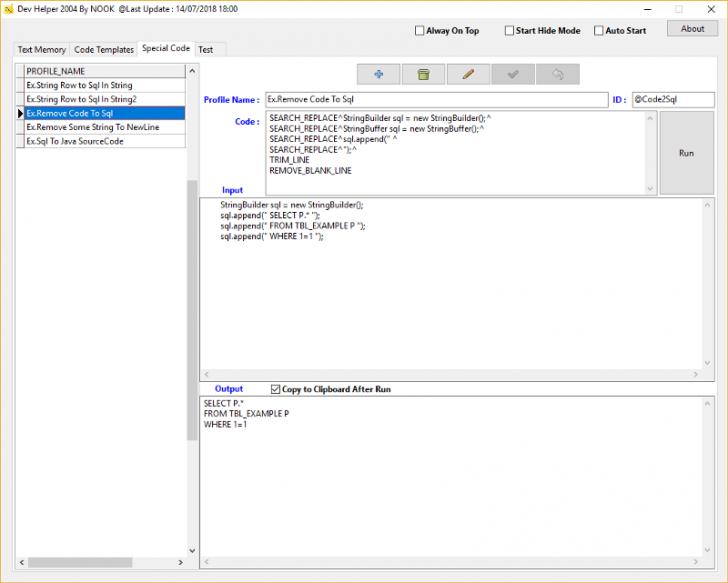
Task: Select the Special Code tab
Action: 166,48
